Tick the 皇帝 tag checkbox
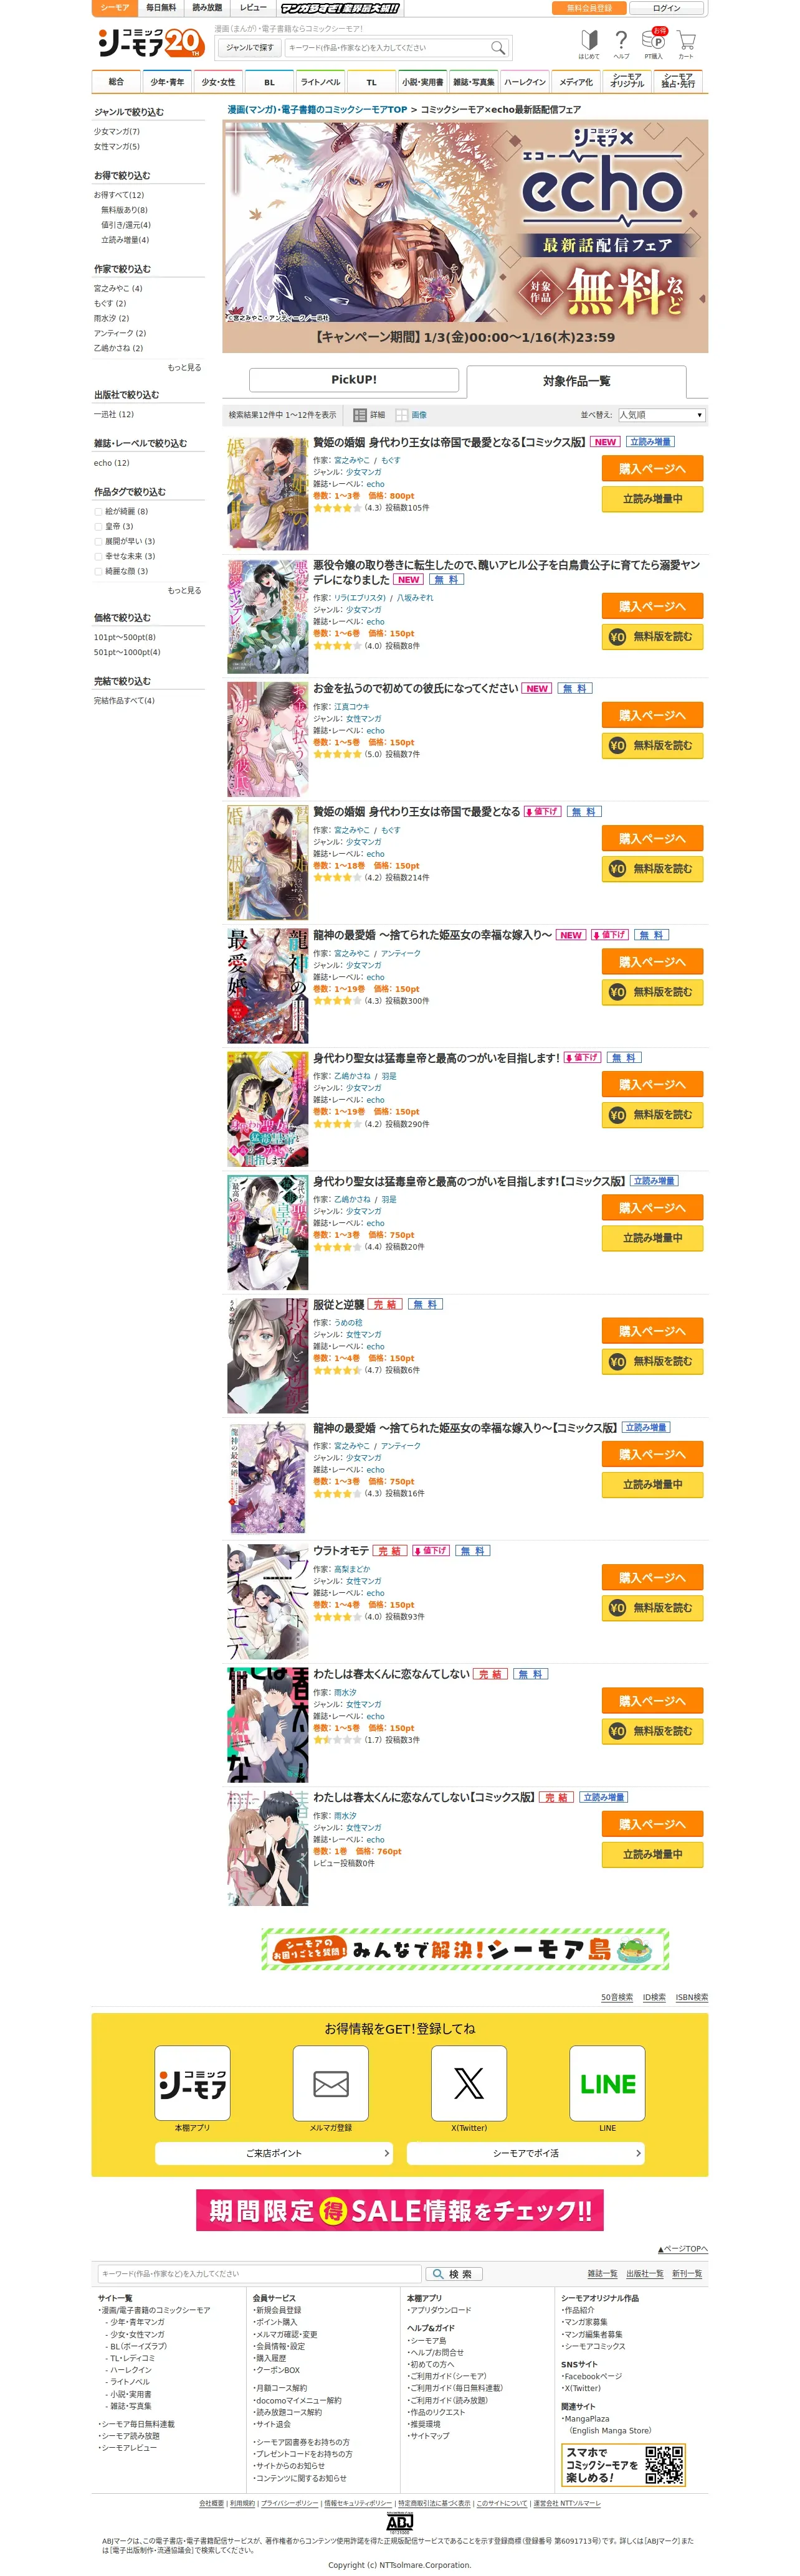The height and width of the screenshot is (2576, 800). point(98,527)
